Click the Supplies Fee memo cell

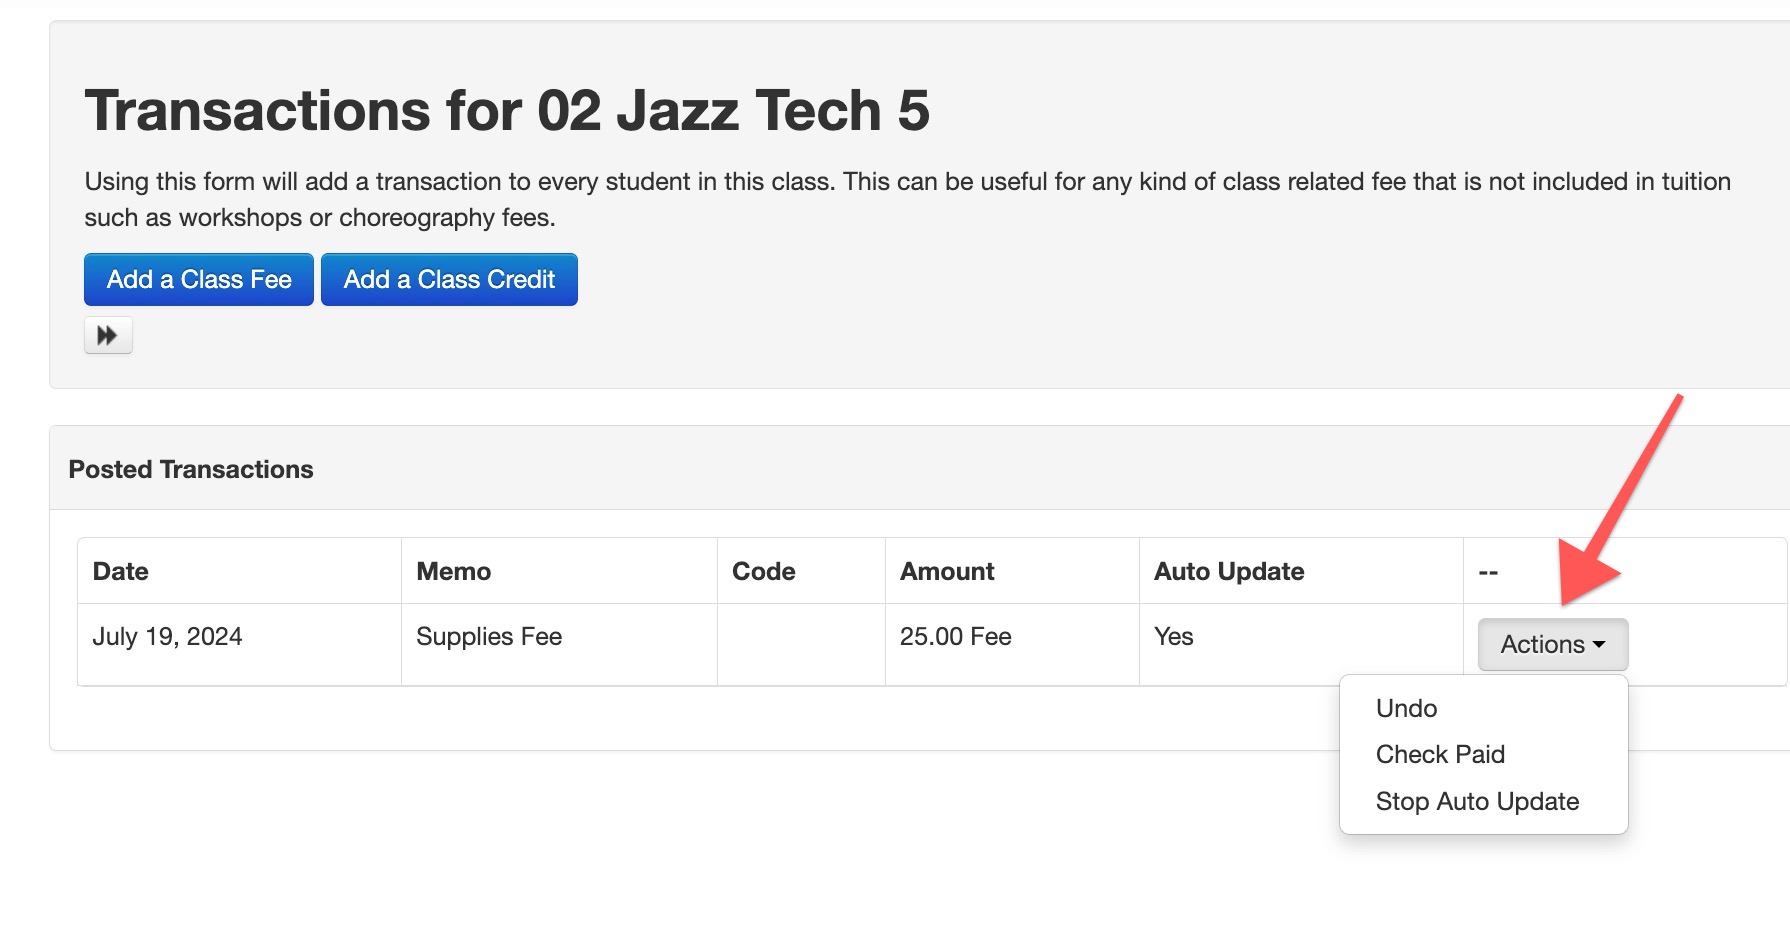[489, 637]
